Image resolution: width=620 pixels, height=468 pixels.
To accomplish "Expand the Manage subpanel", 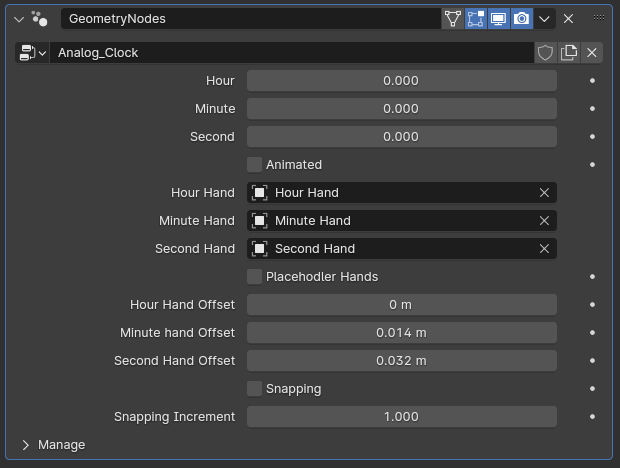I will [26, 445].
